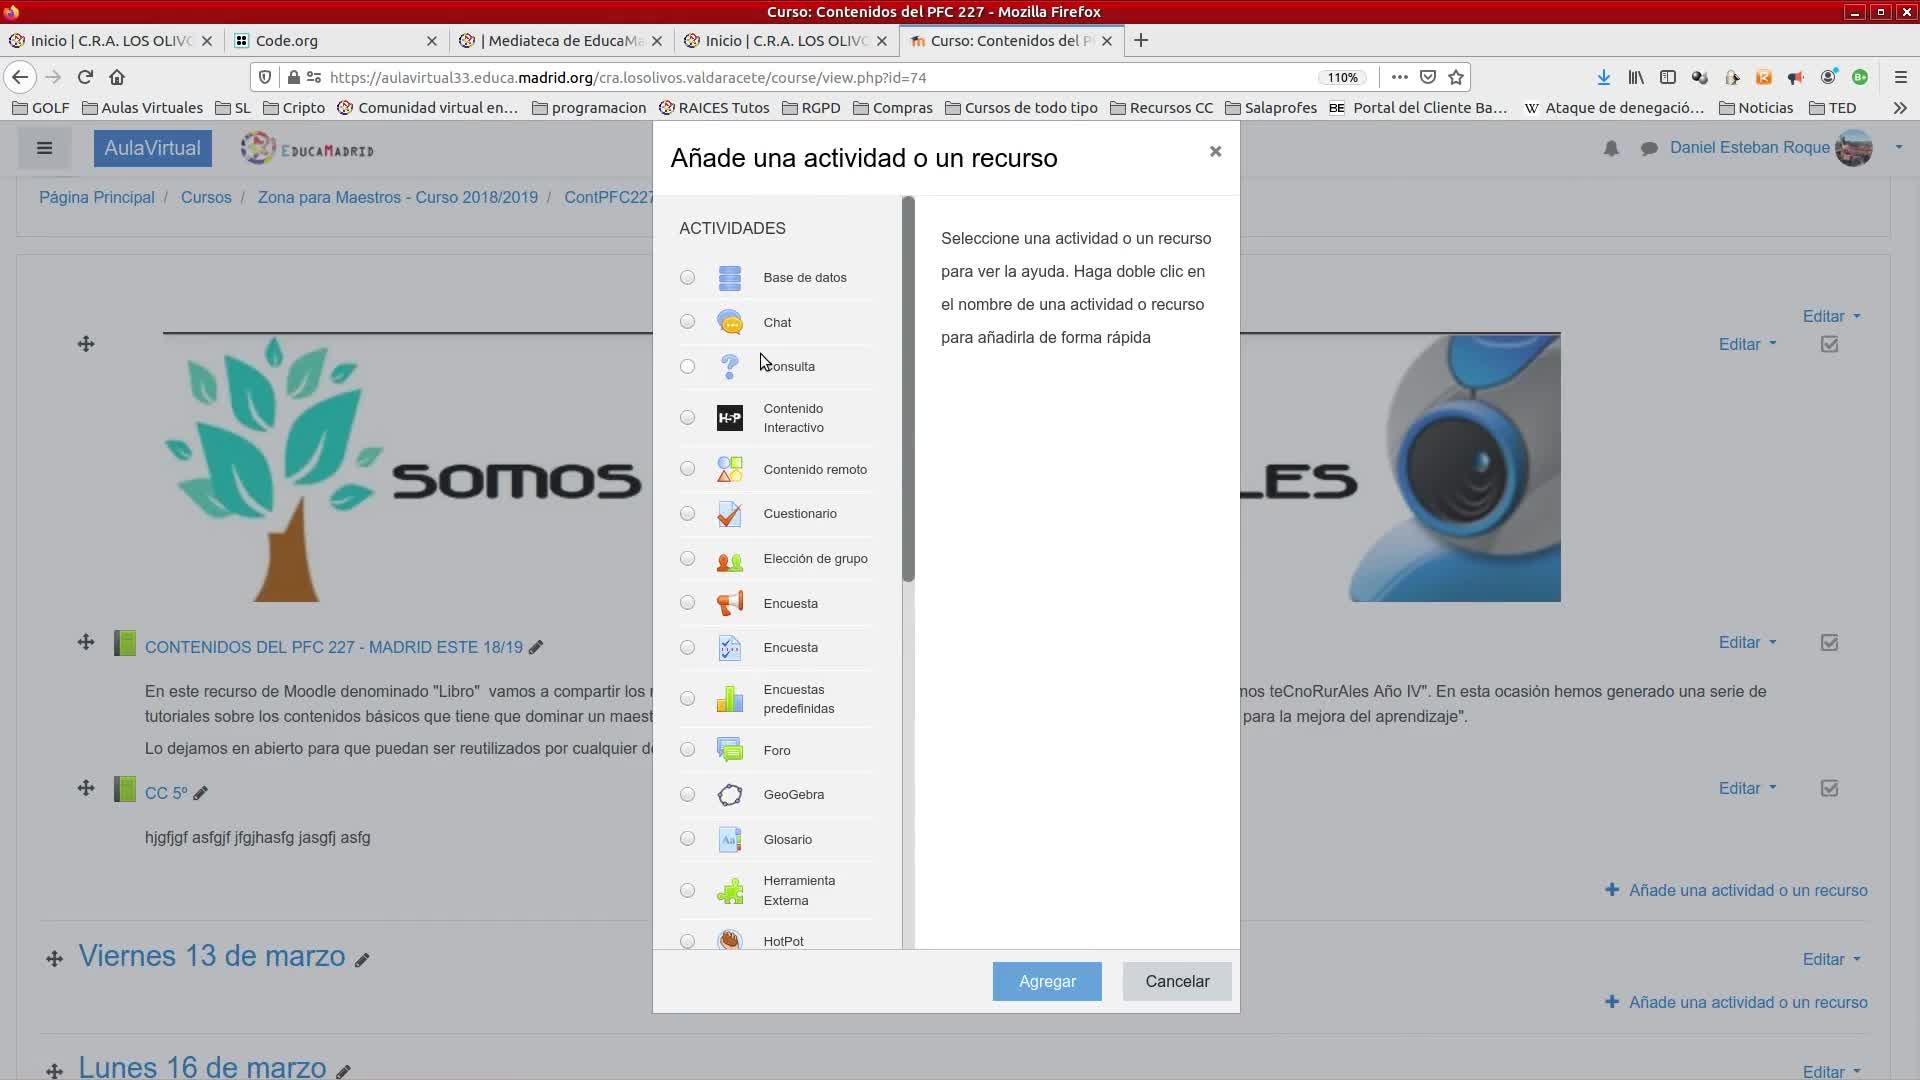Click the Base de datos activity icon
This screenshot has width=1920, height=1080.
(x=729, y=278)
